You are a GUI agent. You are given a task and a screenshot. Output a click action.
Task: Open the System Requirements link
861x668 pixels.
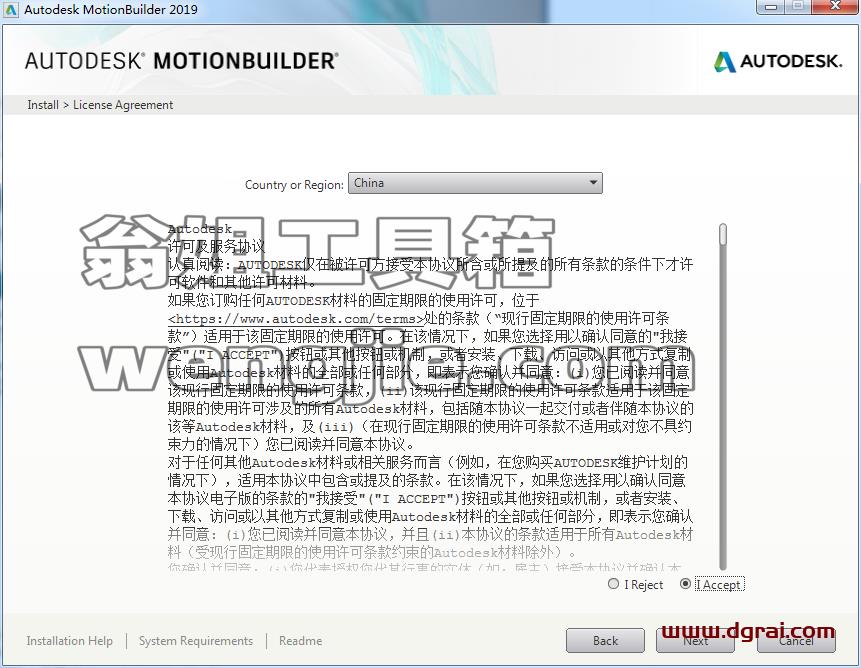click(195, 641)
